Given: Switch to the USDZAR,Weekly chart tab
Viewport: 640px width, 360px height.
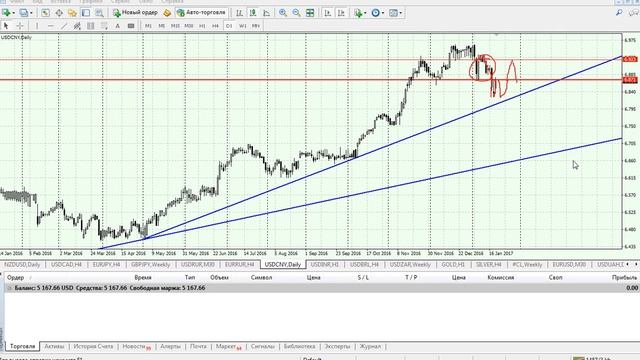Looking at the screenshot, I should [410, 264].
